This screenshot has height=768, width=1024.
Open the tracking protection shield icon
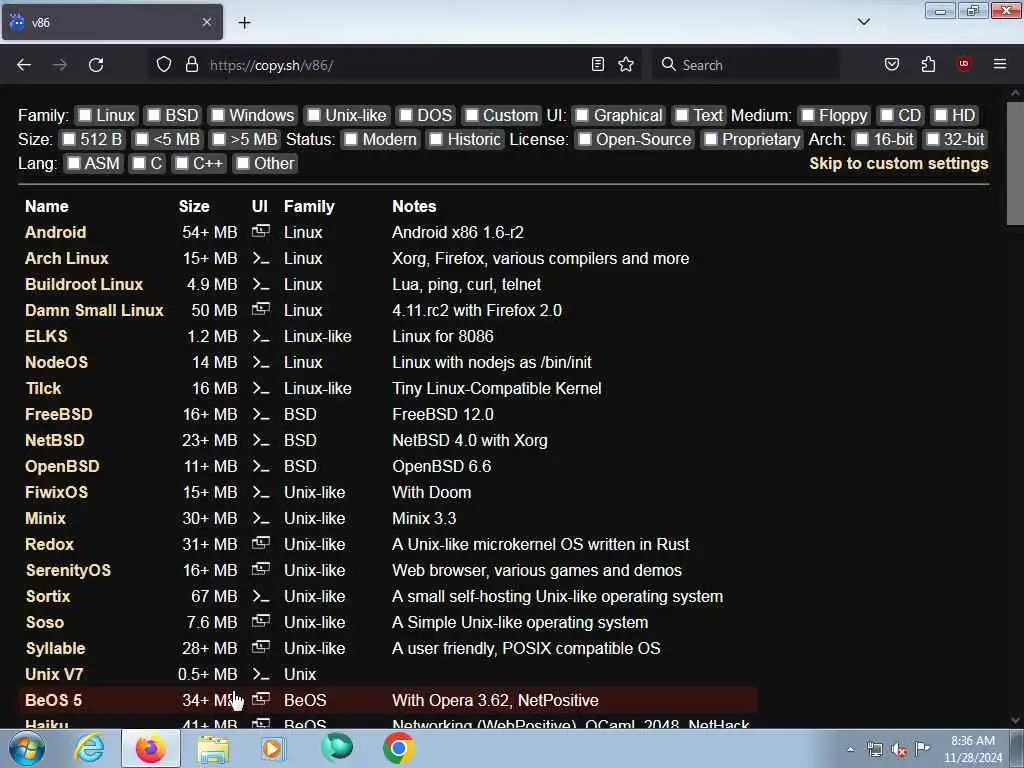[x=164, y=65]
